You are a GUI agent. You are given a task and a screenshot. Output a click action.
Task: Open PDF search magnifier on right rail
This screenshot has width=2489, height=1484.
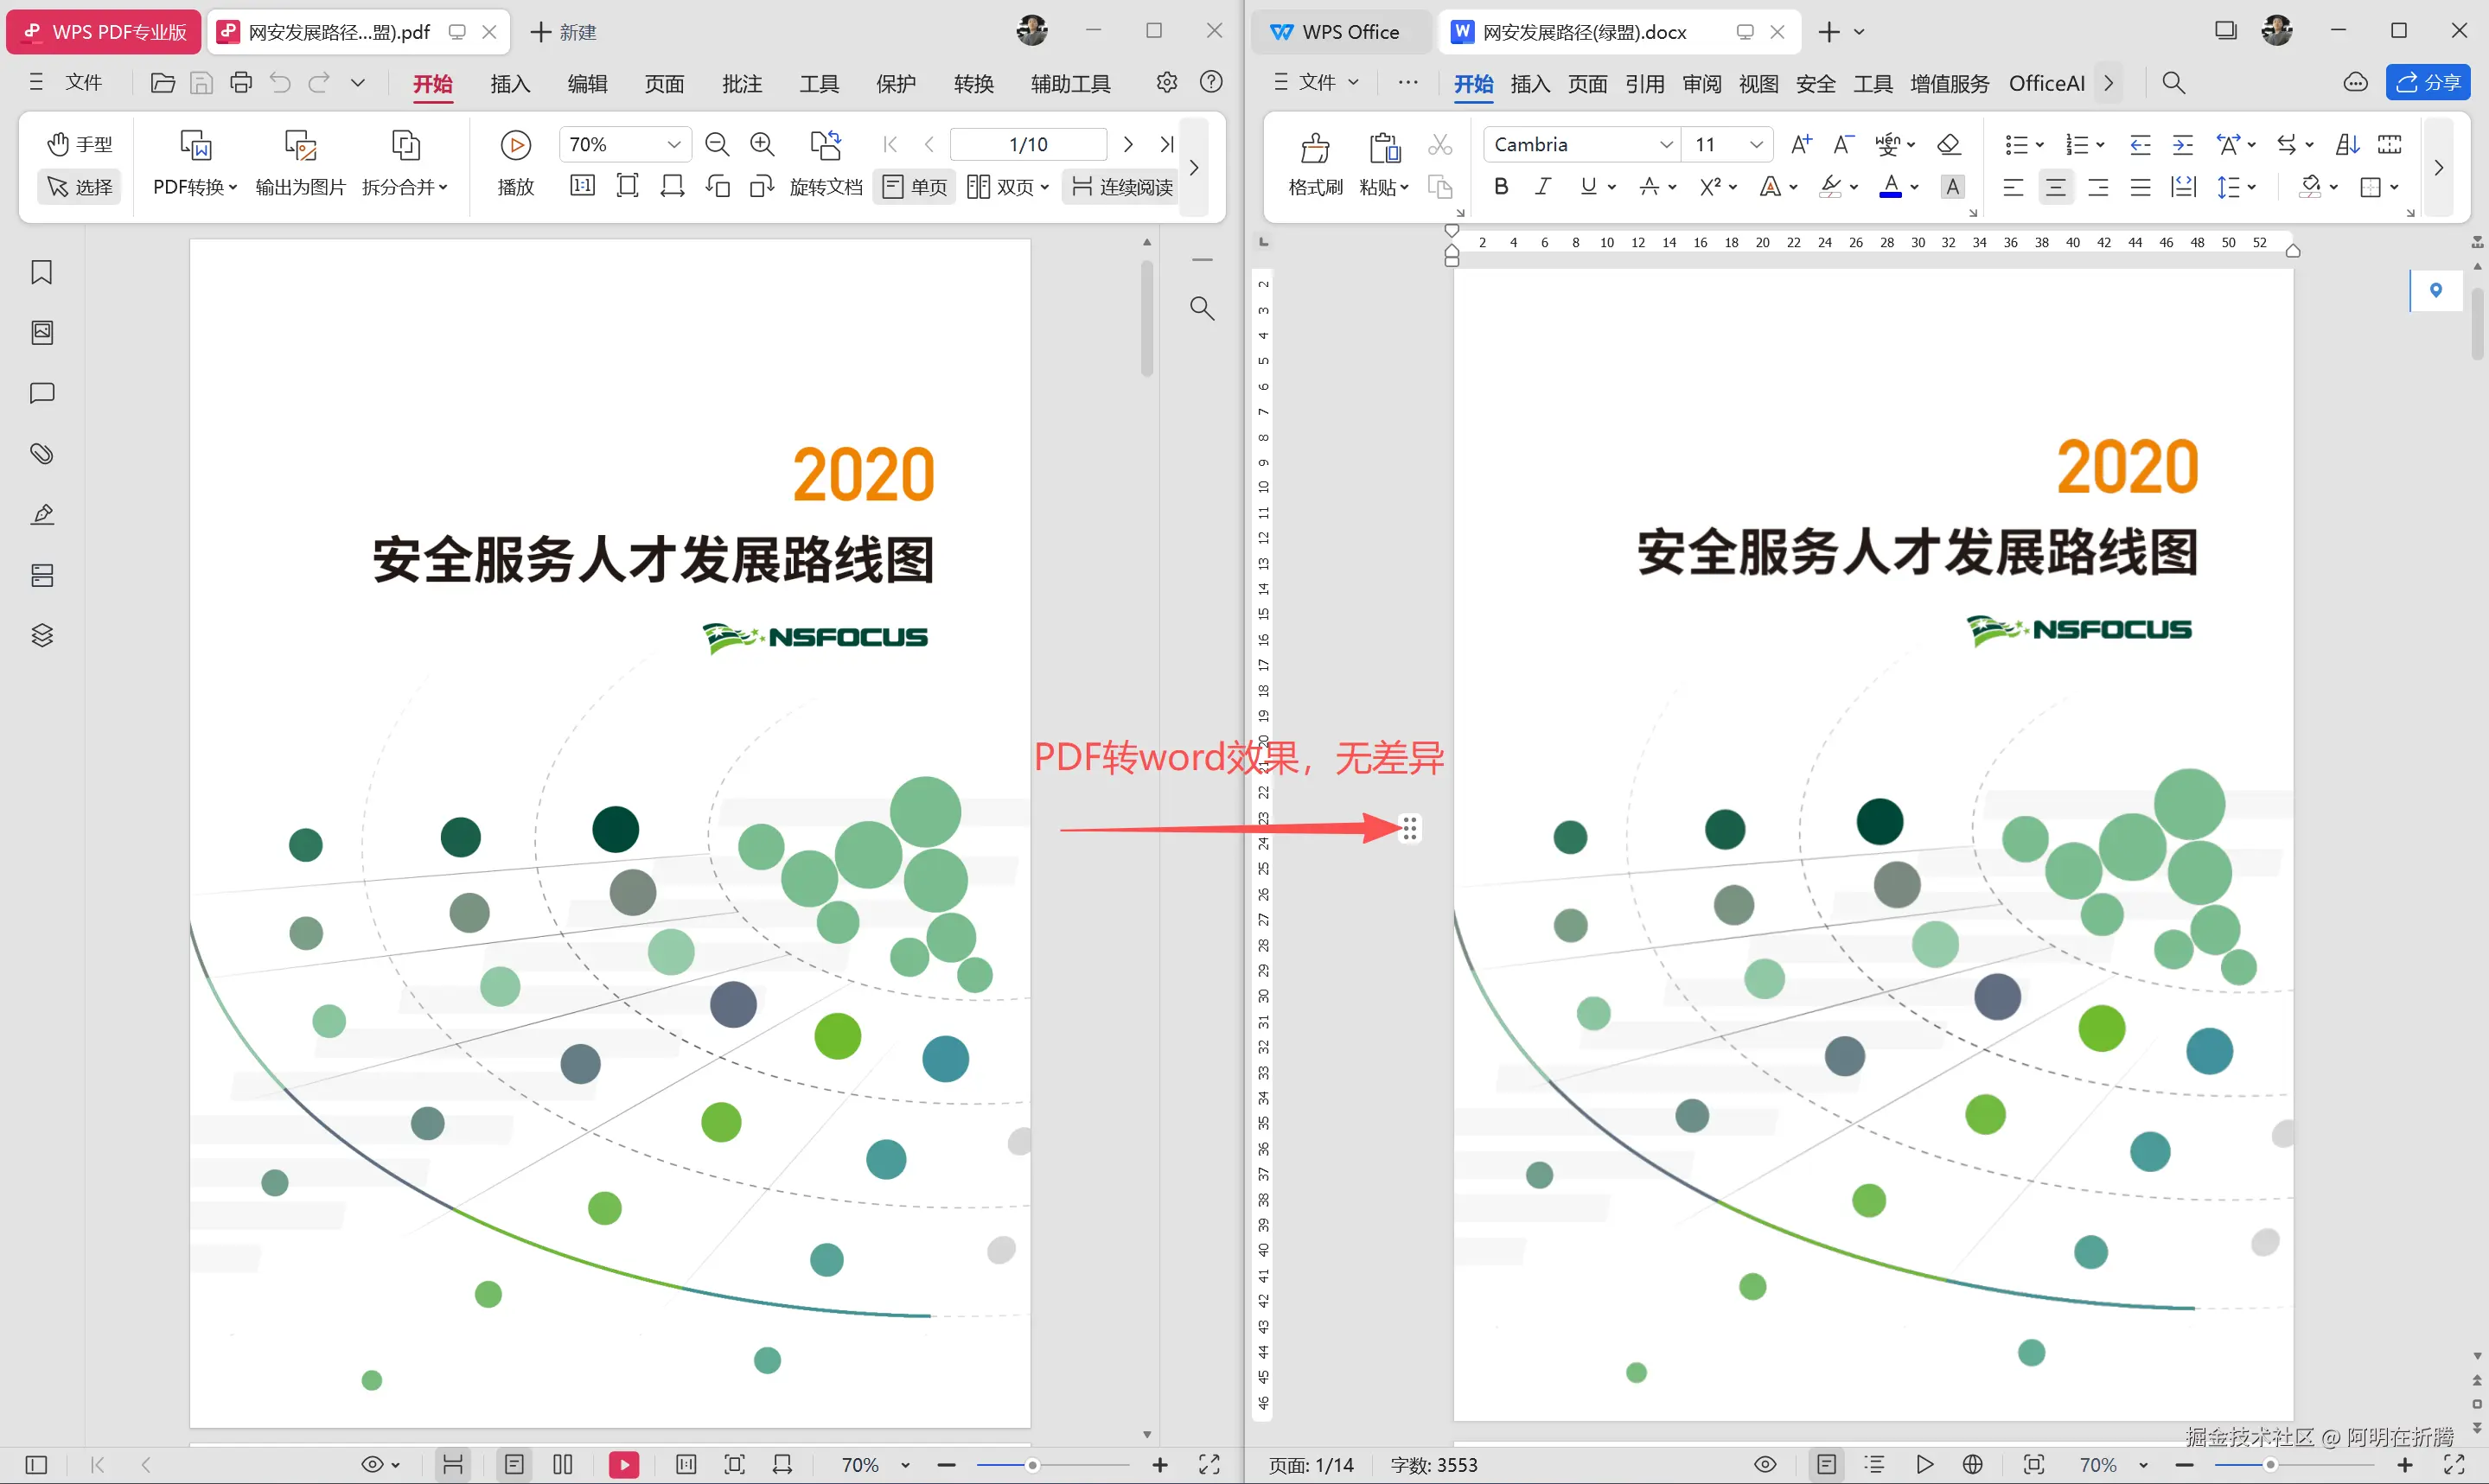[1202, 308]
